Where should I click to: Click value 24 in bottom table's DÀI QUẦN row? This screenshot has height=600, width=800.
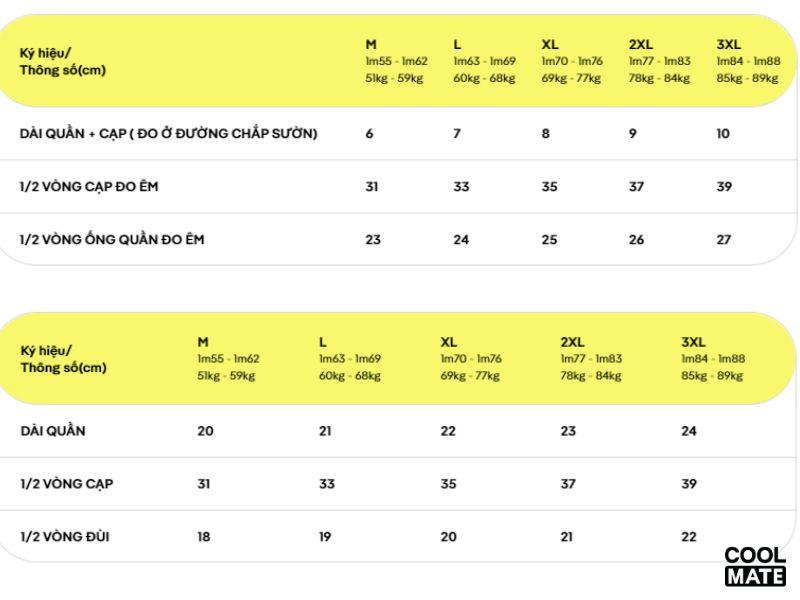coord(689,431)
